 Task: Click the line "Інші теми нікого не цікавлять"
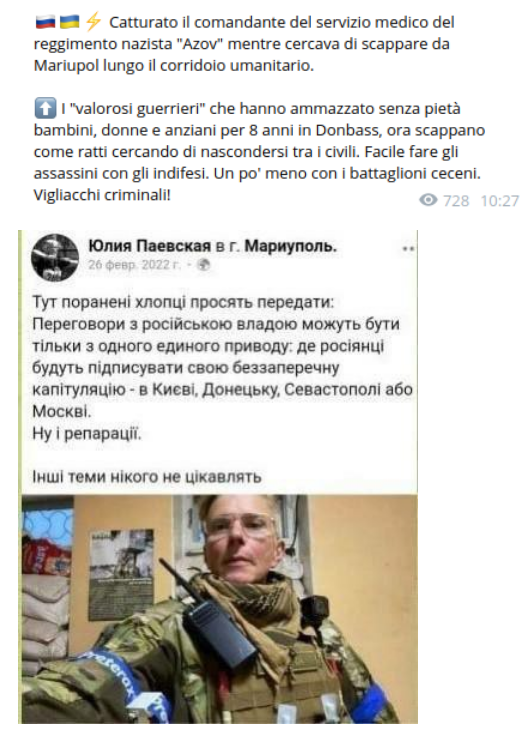tap(147, 477)
